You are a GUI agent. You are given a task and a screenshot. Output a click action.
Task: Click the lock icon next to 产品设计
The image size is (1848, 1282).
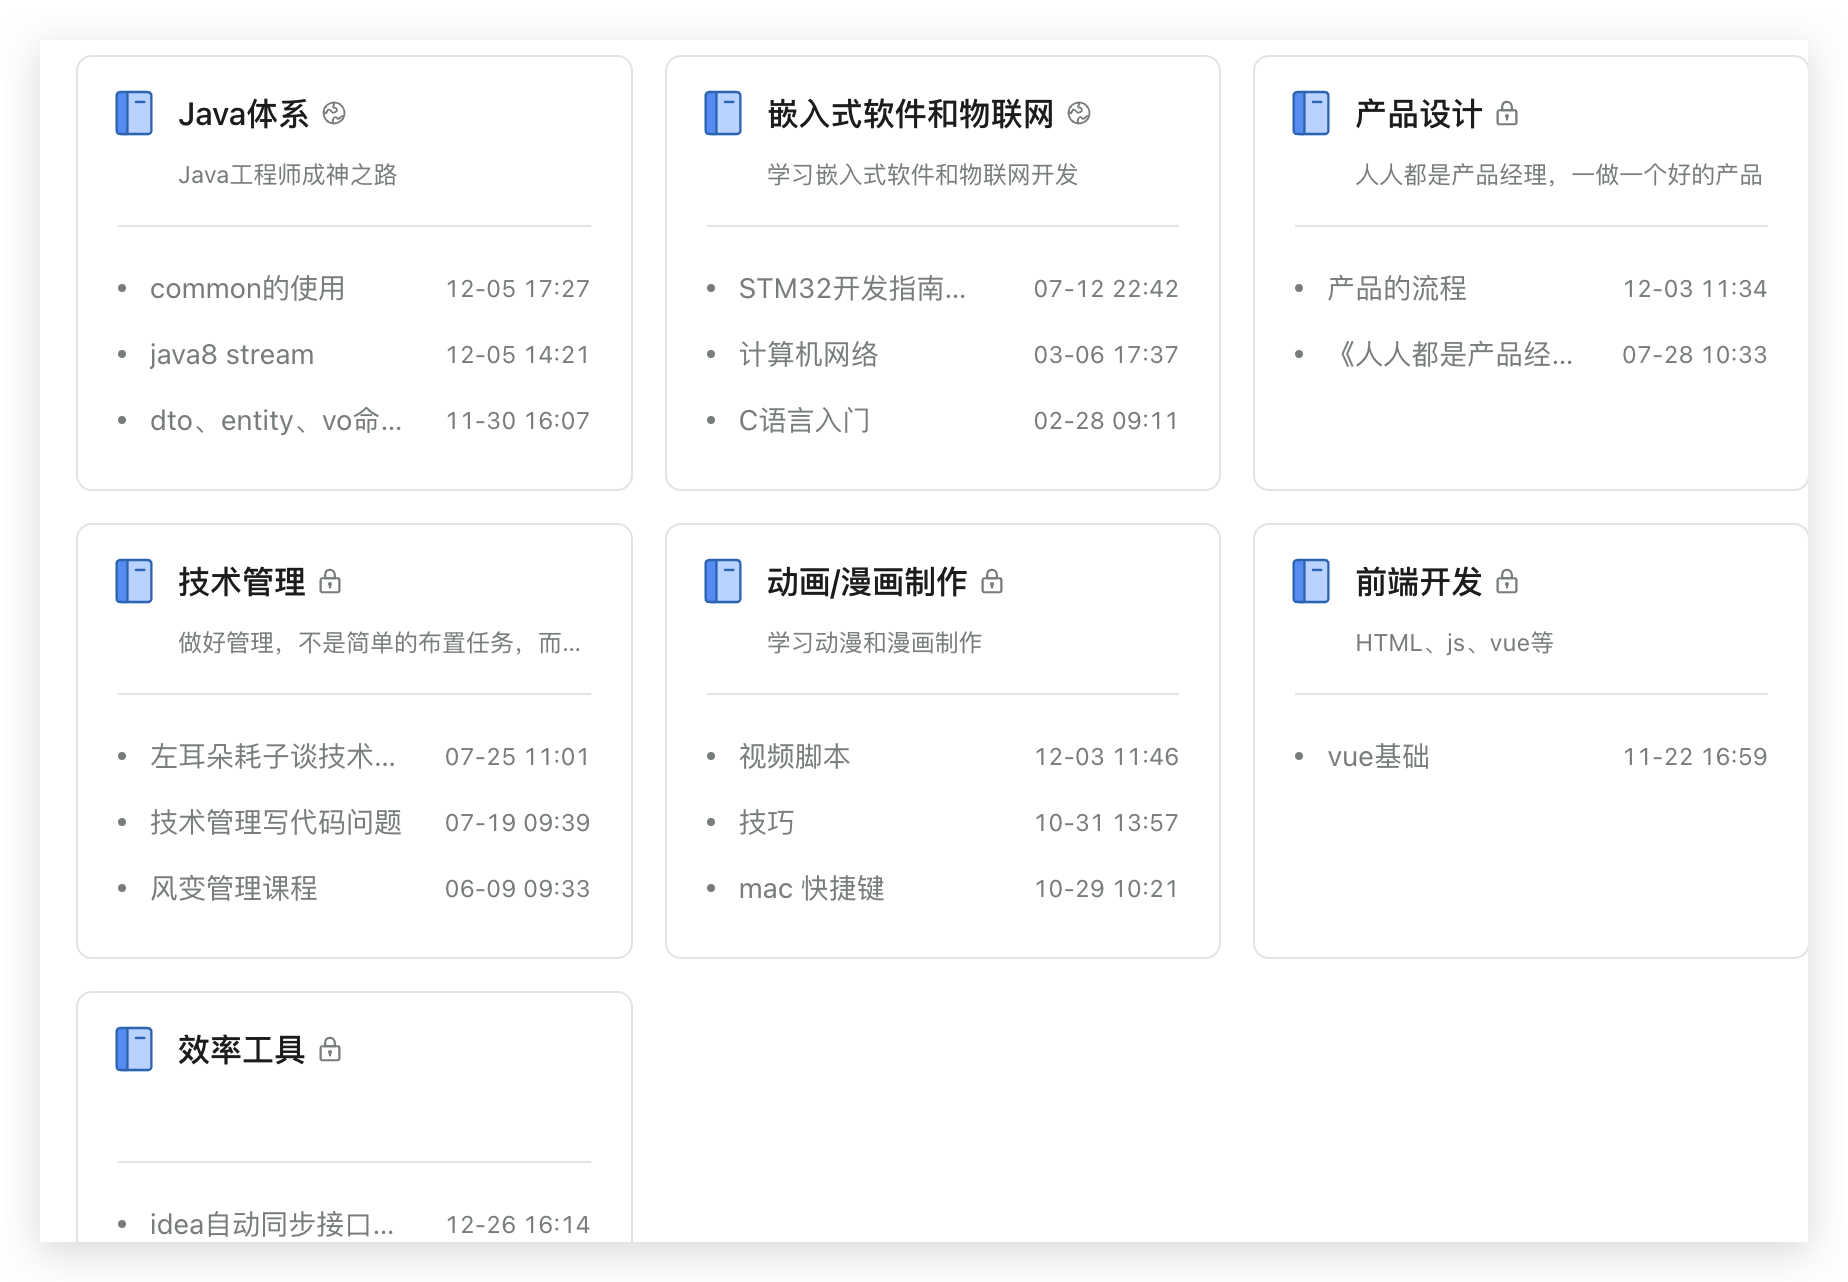(1507, 113)
